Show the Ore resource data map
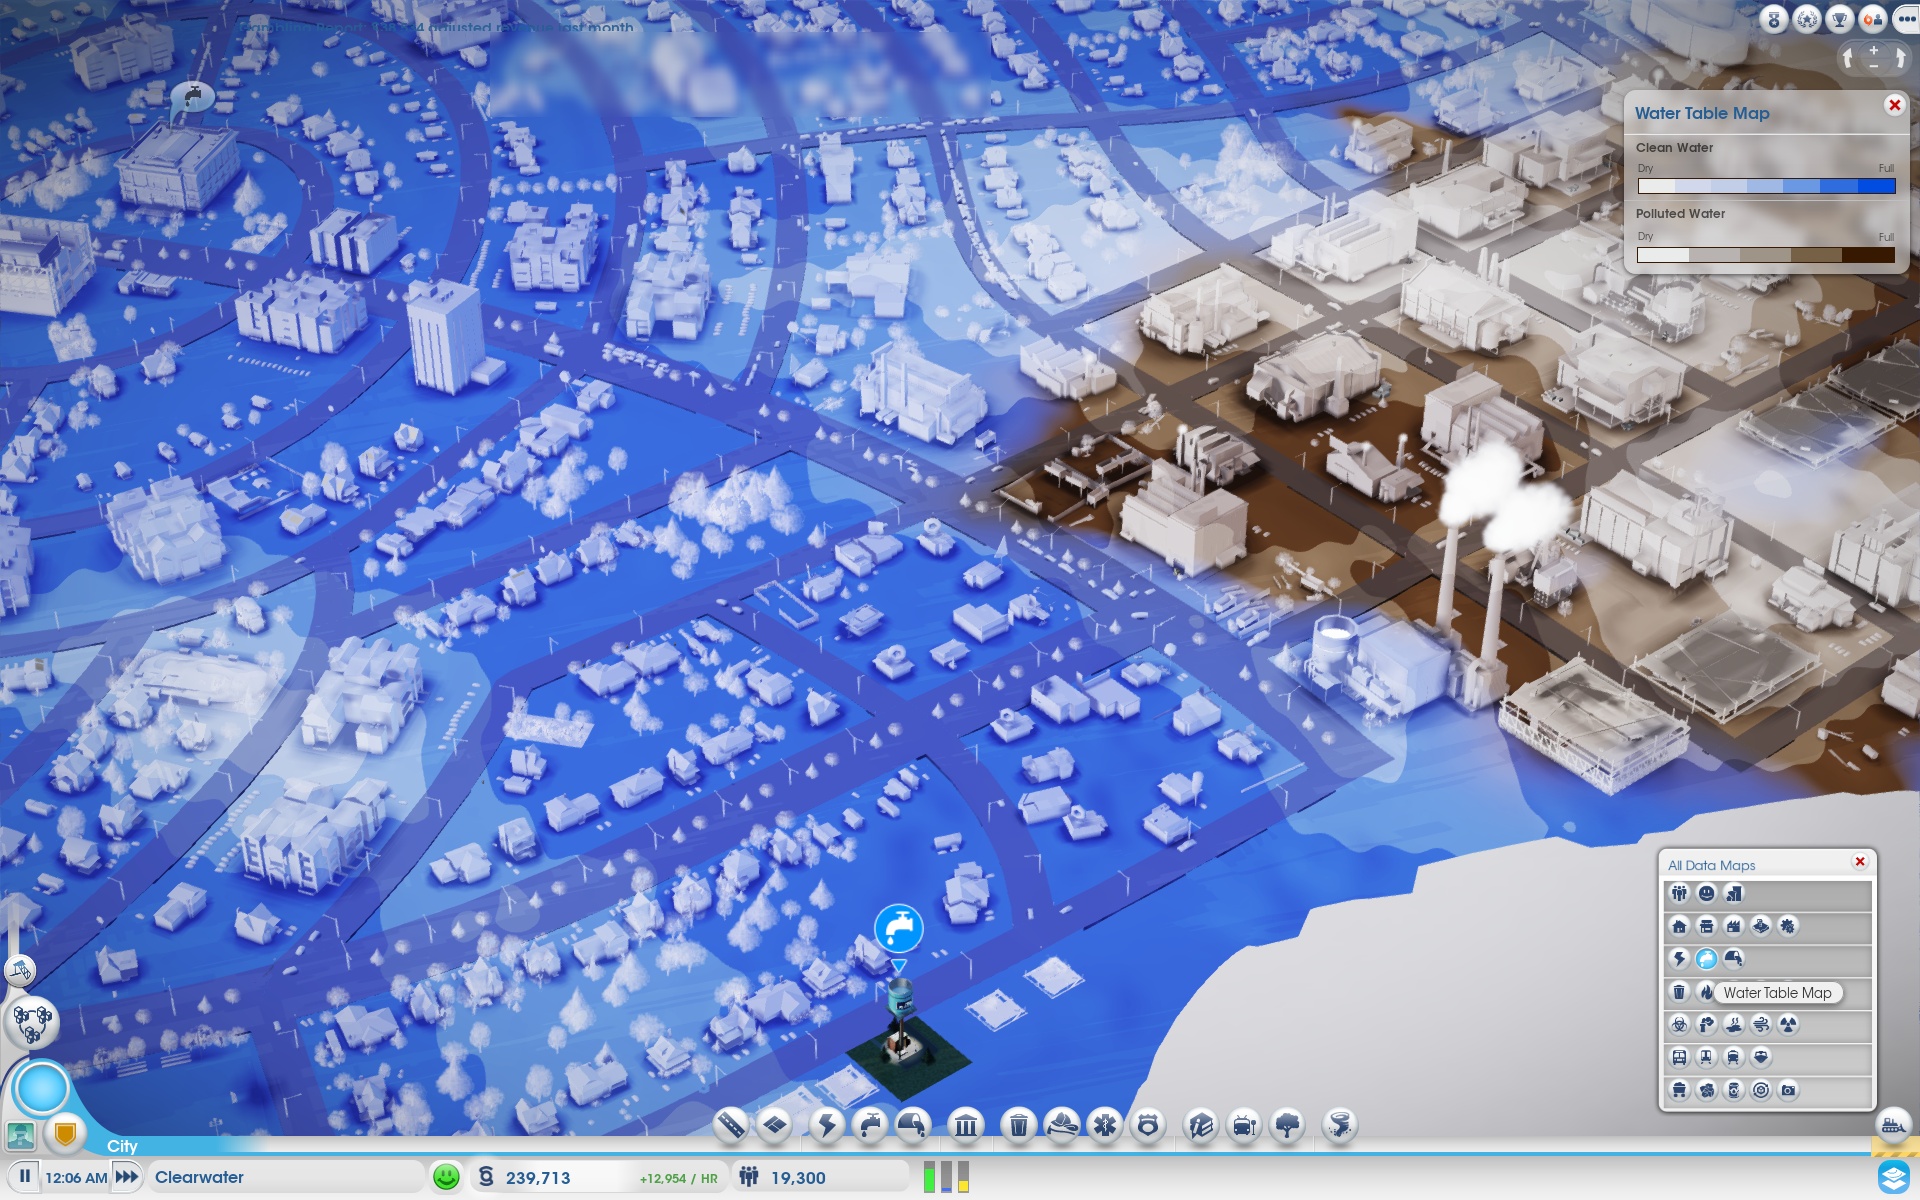Screen dimensions: 1920x1200 coord(1706,1090)
